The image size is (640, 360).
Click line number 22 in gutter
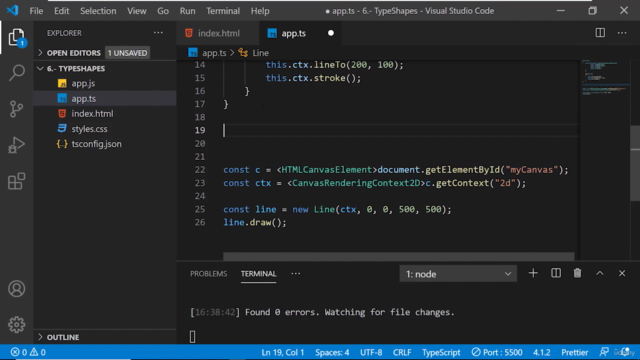(200, 170)
